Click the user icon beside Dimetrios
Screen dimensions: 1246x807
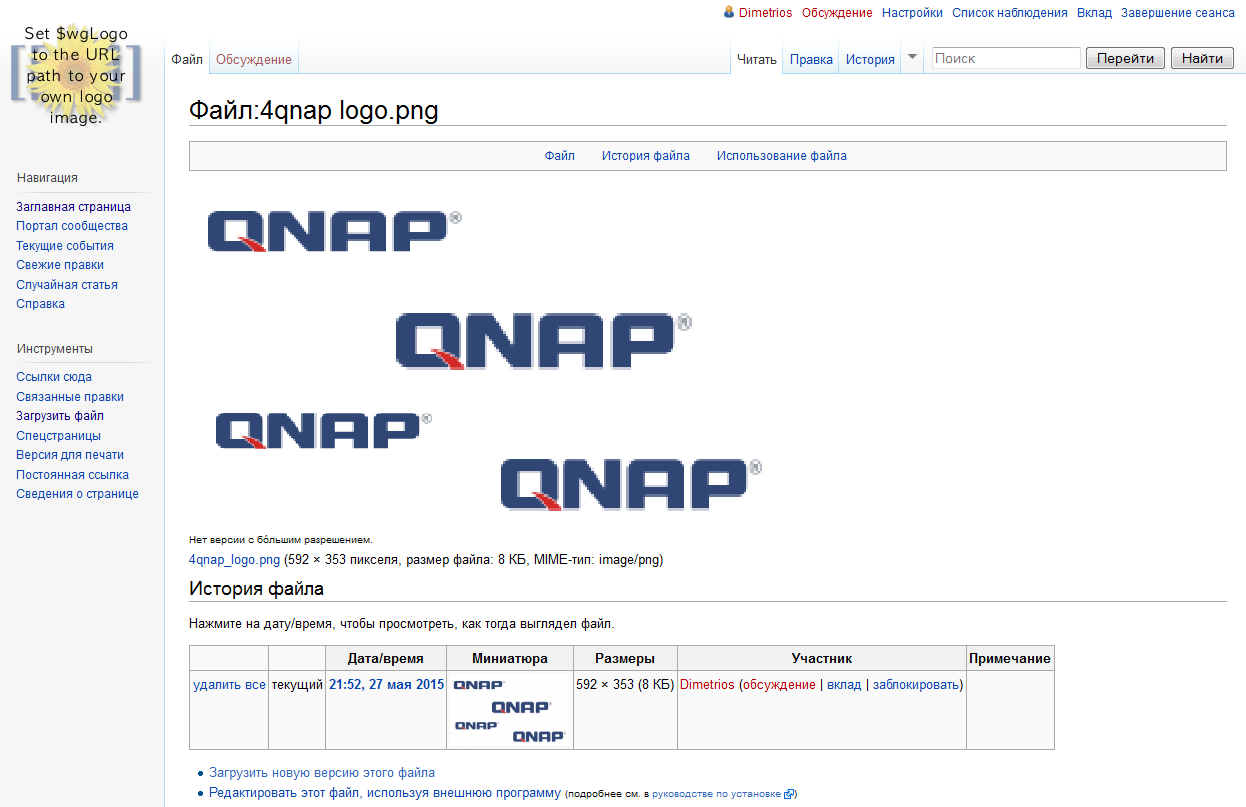coord(729,13)
